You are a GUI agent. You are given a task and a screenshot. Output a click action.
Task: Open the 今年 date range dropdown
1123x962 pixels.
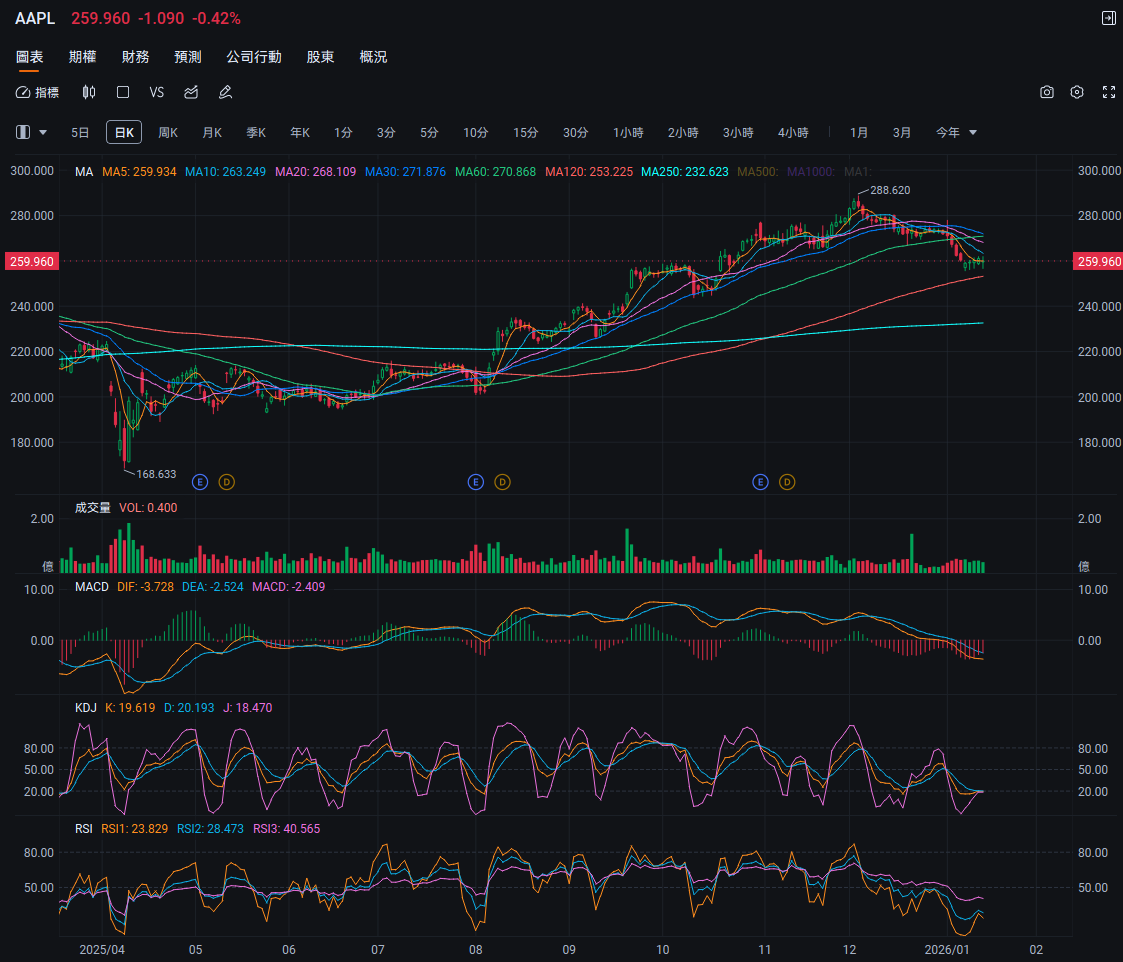[956, 132]
